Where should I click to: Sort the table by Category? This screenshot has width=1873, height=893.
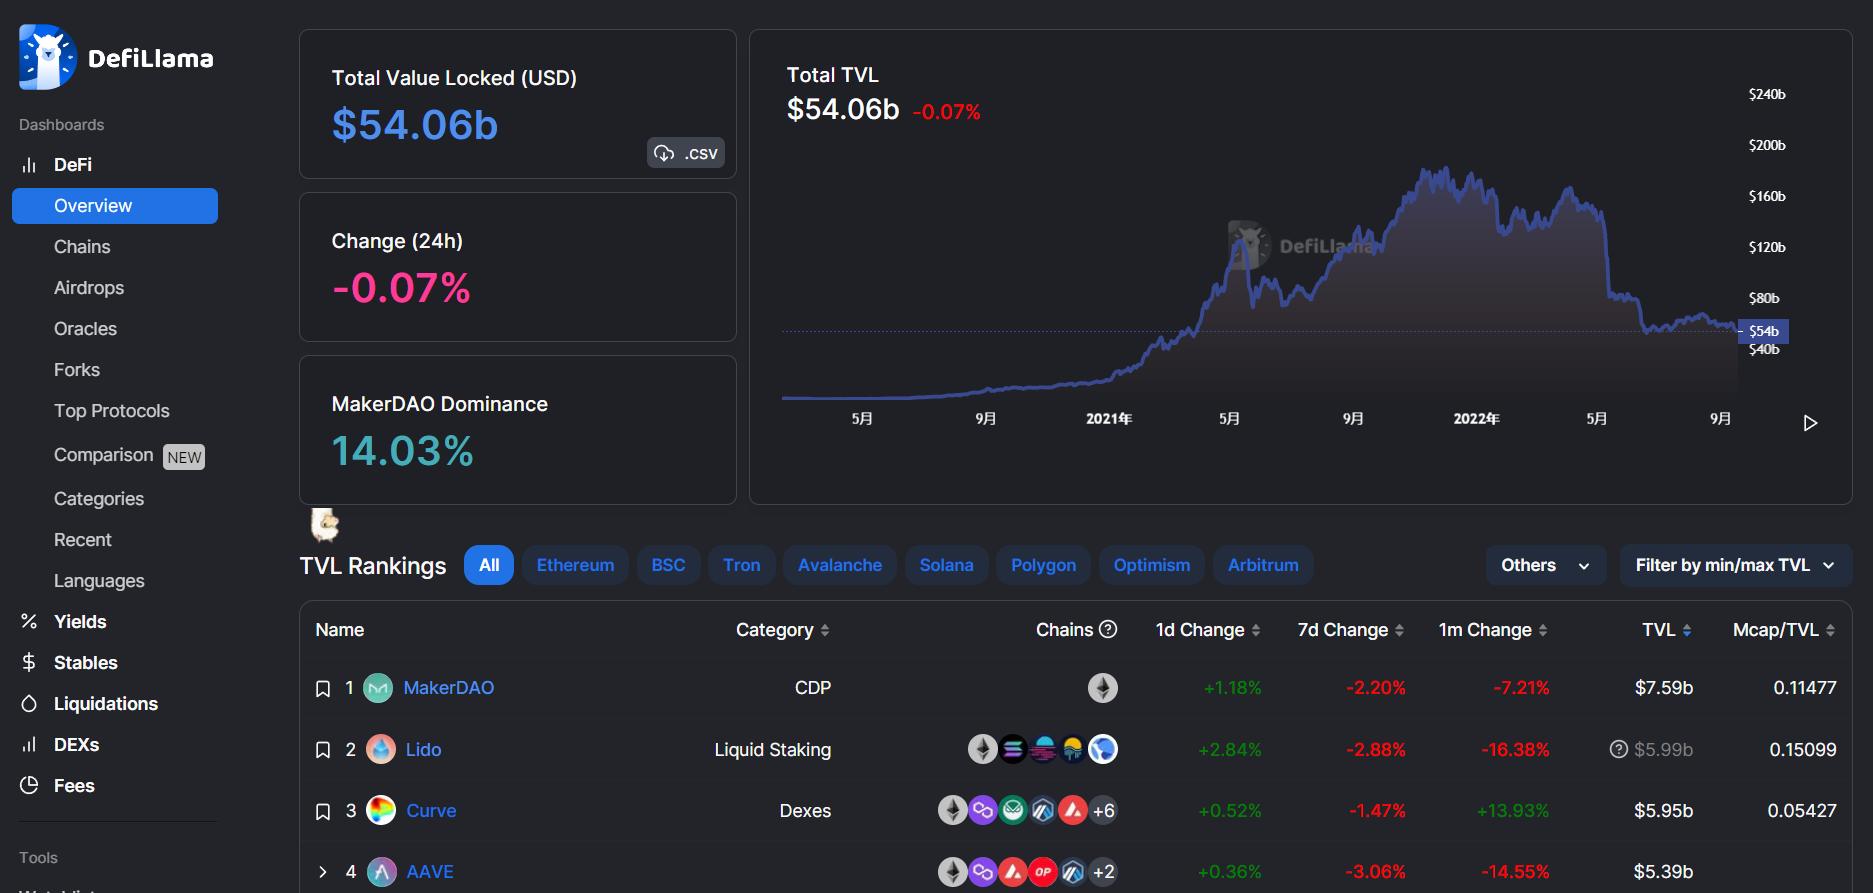coord(783,630)
